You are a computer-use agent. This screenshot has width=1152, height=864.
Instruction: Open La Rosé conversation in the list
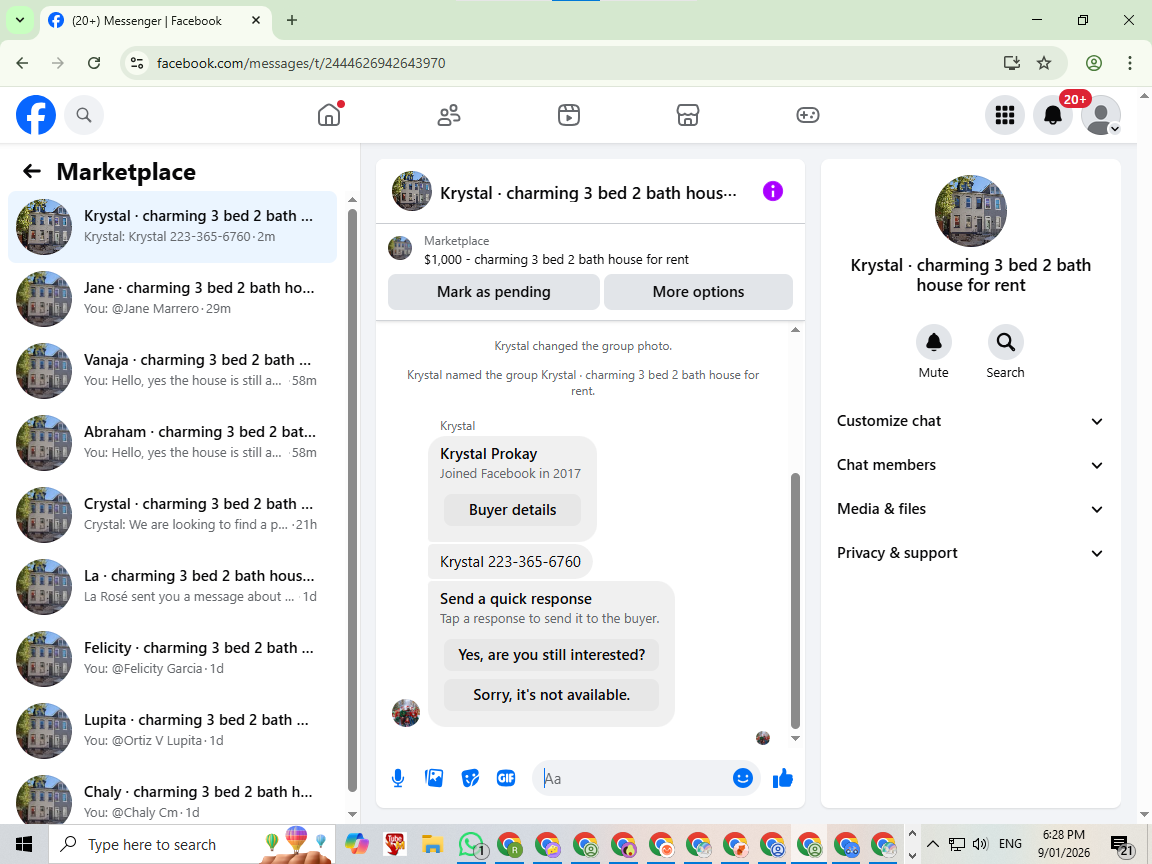pyautogui.click(x=173, y=586)
